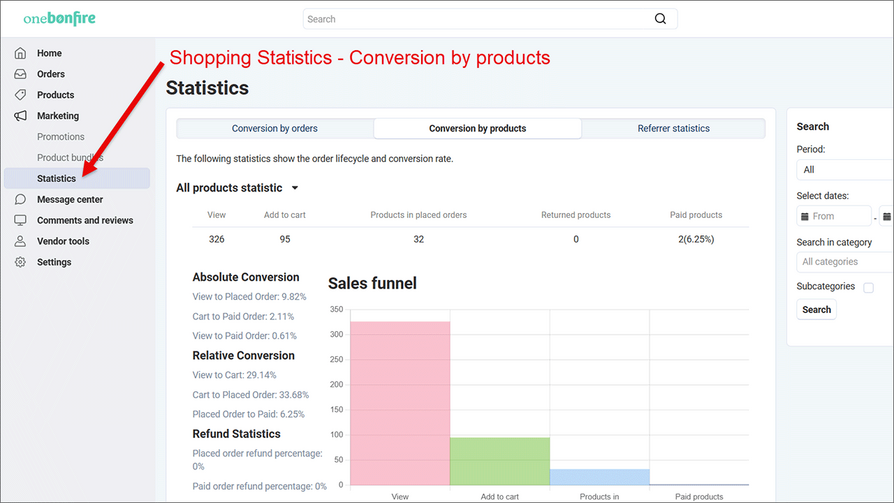Click the Orders inbox icon

pyautogui.click(x=20, y=74)
